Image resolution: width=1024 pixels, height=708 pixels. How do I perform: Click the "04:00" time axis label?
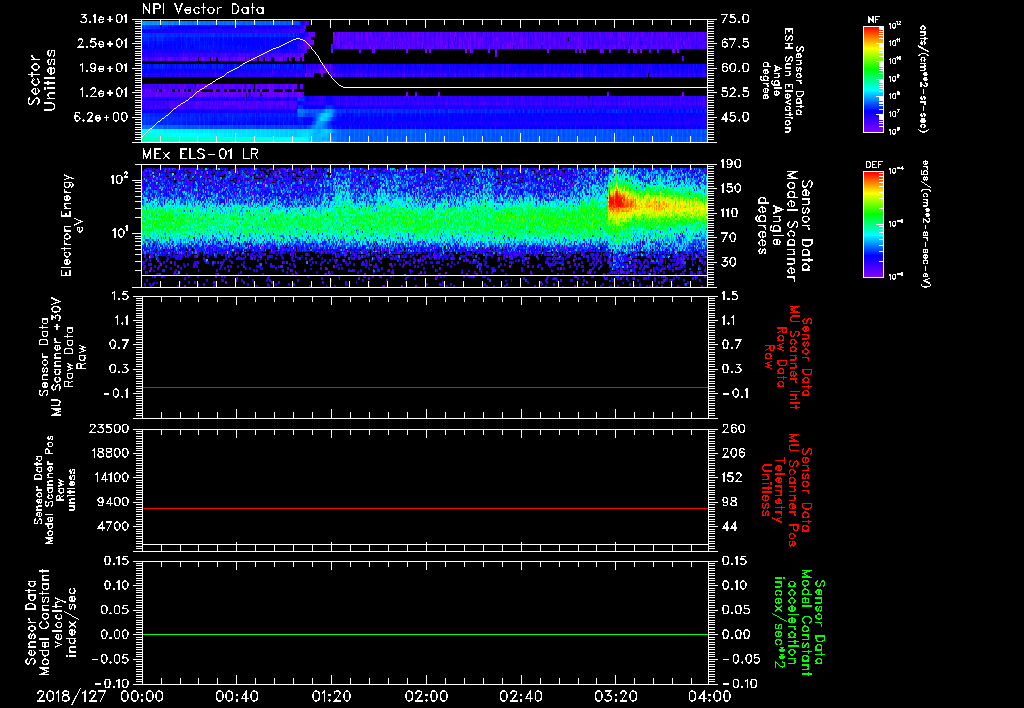pos(710,696)
